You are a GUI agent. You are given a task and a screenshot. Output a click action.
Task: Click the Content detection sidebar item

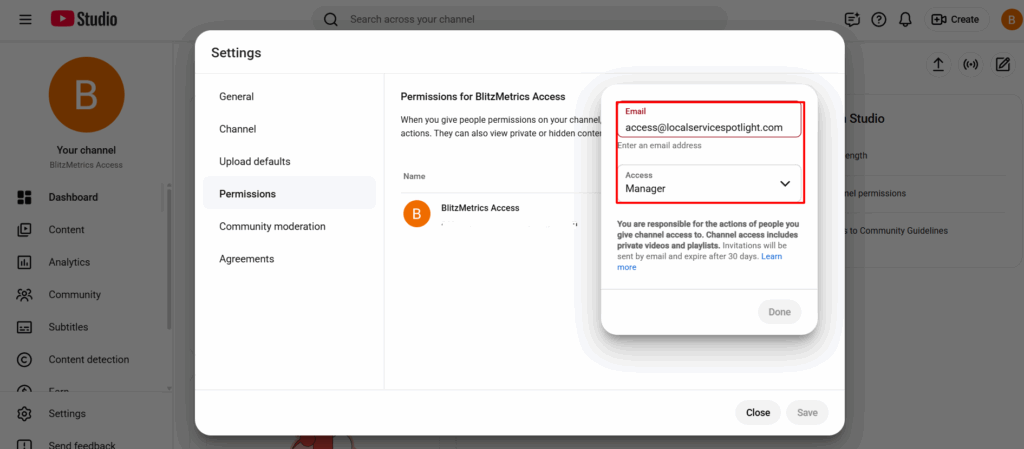(88, 359)
